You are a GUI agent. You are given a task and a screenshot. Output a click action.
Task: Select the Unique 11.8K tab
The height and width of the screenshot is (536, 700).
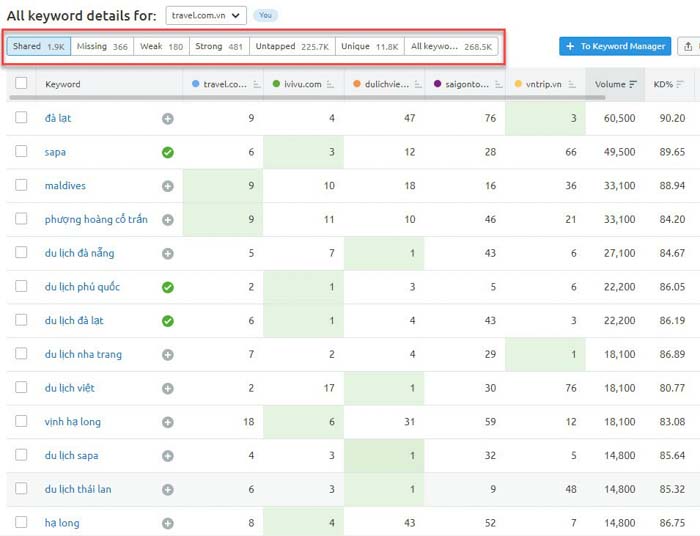coord(370,46)
